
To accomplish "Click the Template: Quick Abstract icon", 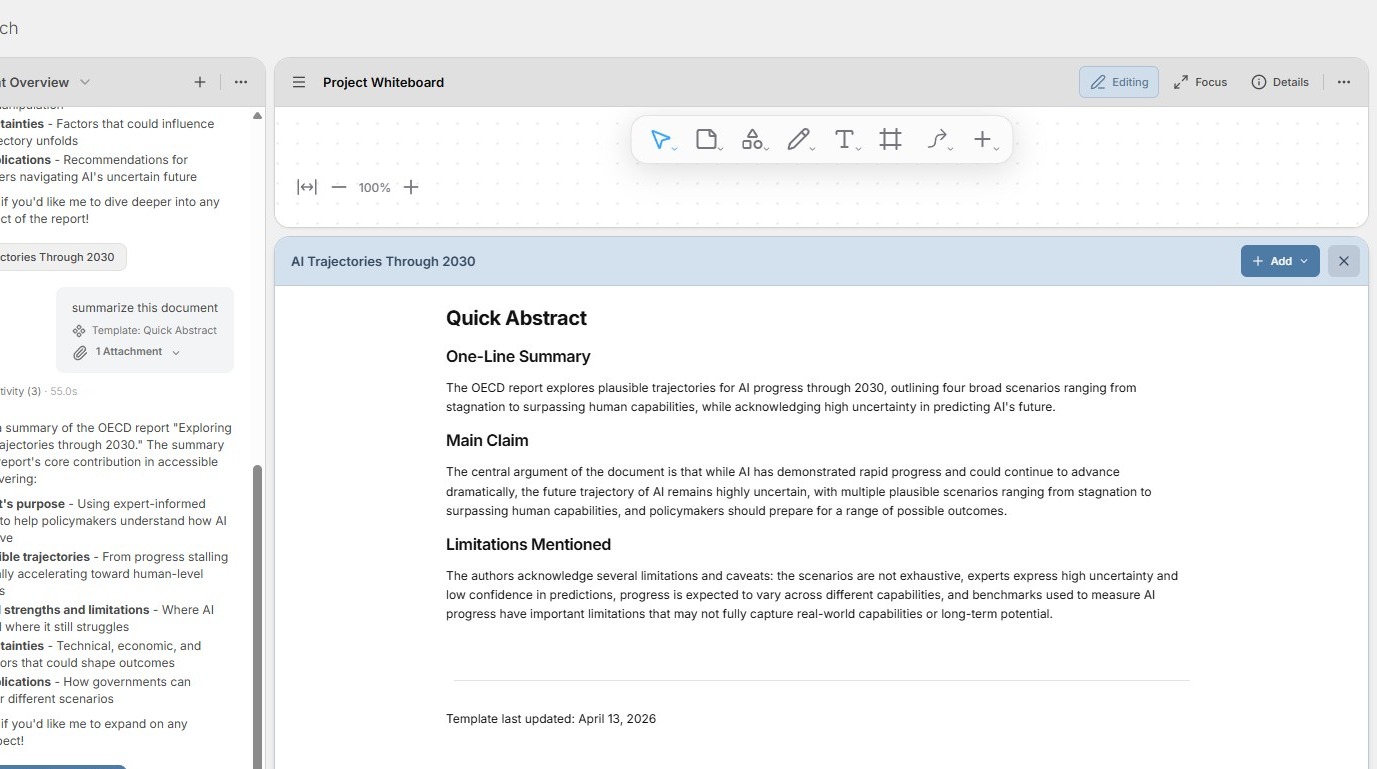I will (79, 331).
